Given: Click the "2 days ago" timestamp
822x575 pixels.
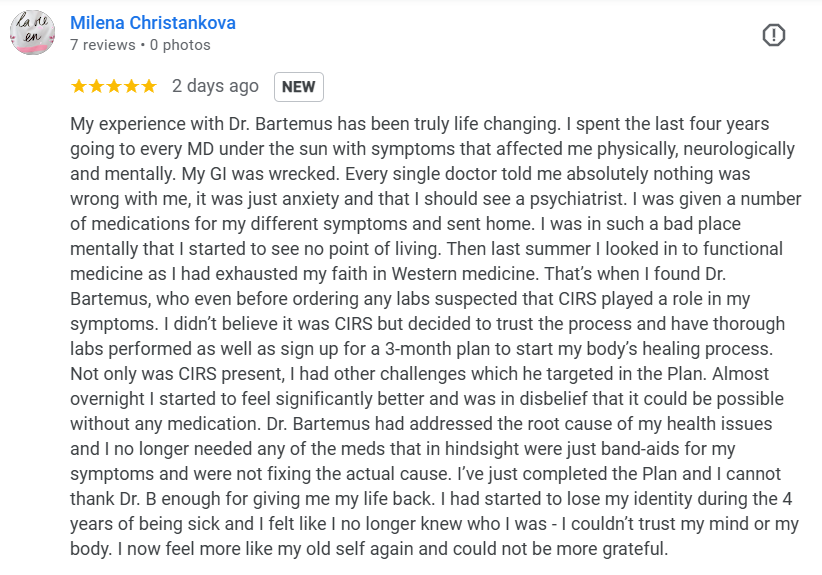Looking at the screenshot, I should pyautogui.click(x=215, y=87).
